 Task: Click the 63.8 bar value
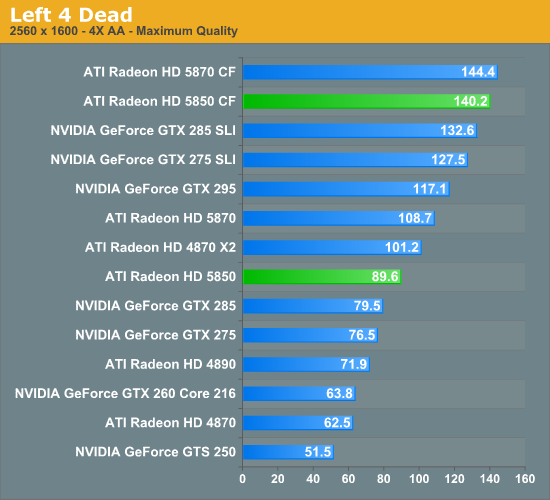[x=340, y=393]
